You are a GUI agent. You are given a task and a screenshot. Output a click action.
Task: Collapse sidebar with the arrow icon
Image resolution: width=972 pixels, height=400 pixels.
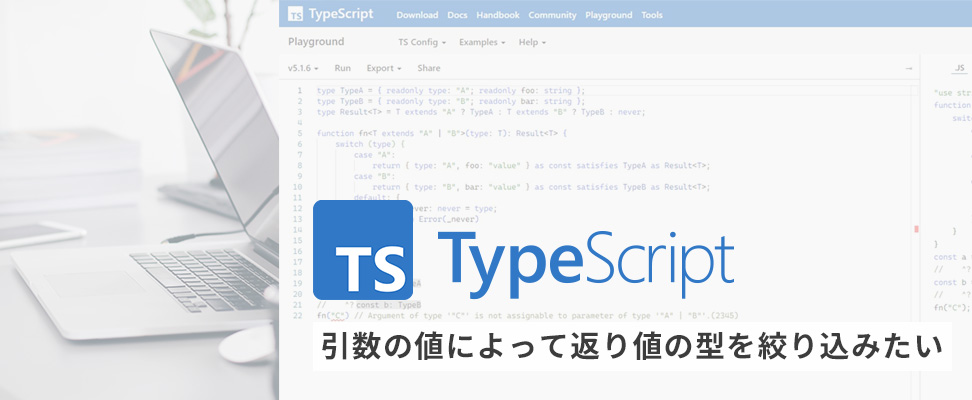[x=909, y=68]
